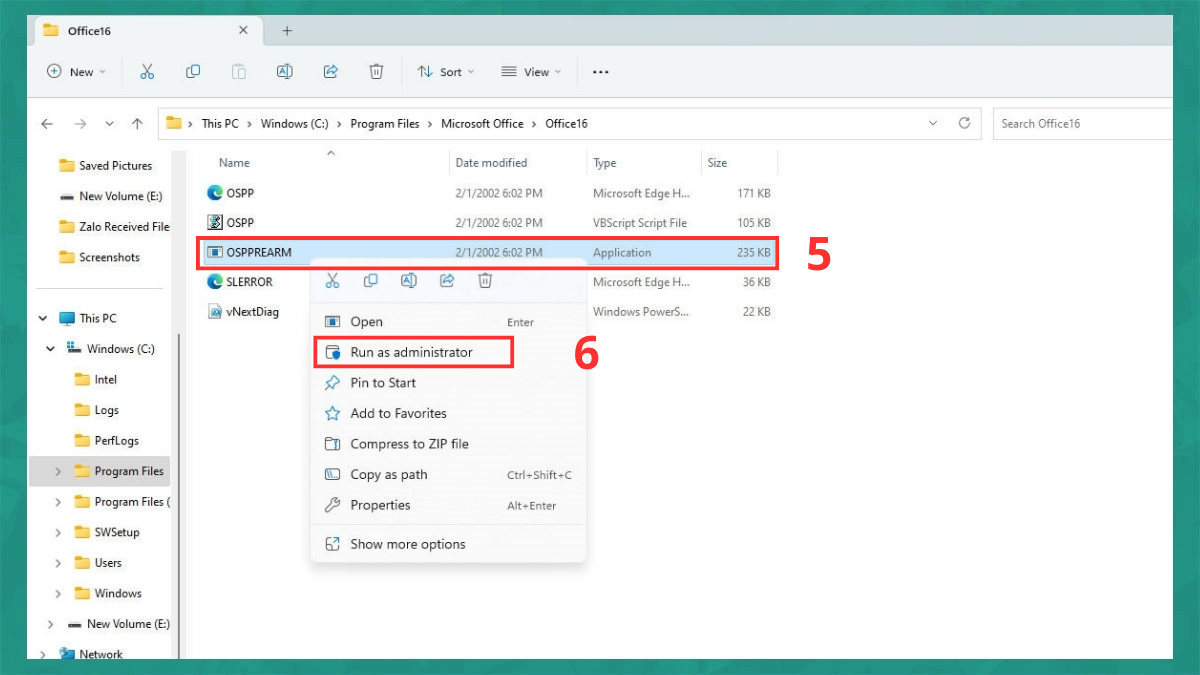
Task: Choose Show more options
Action: pyautogui.click(x=448, y=544)
